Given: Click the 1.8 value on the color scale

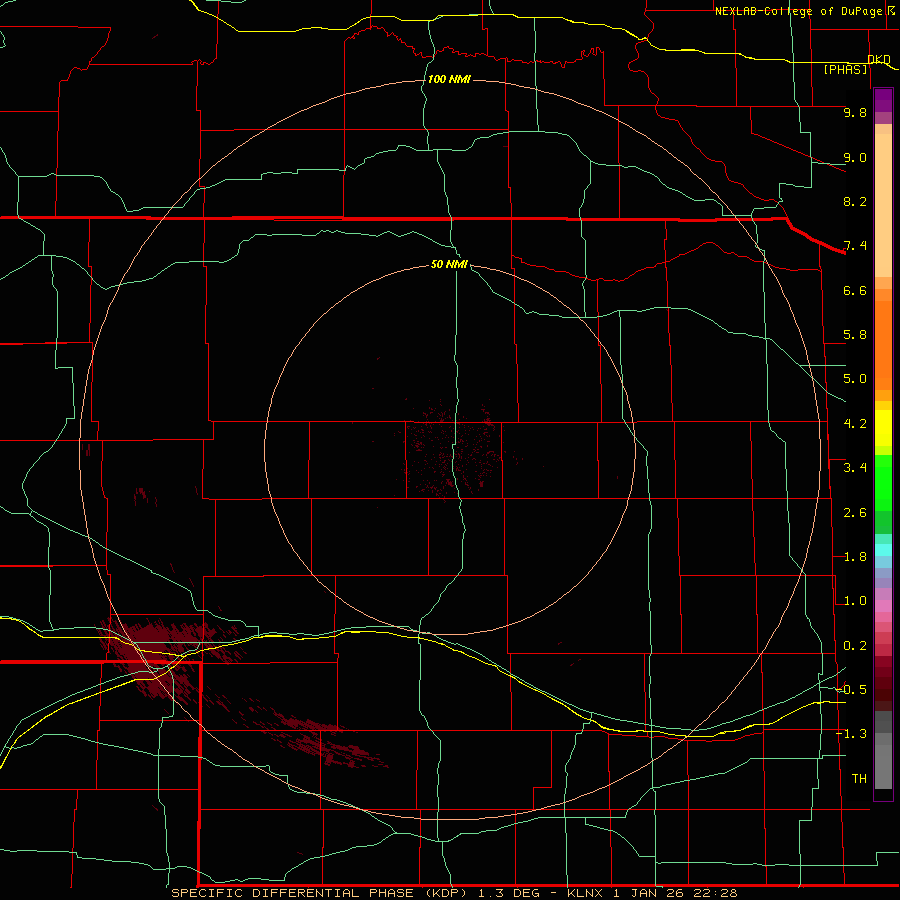Looking at the screenshot, I should [x=855, y=557].
